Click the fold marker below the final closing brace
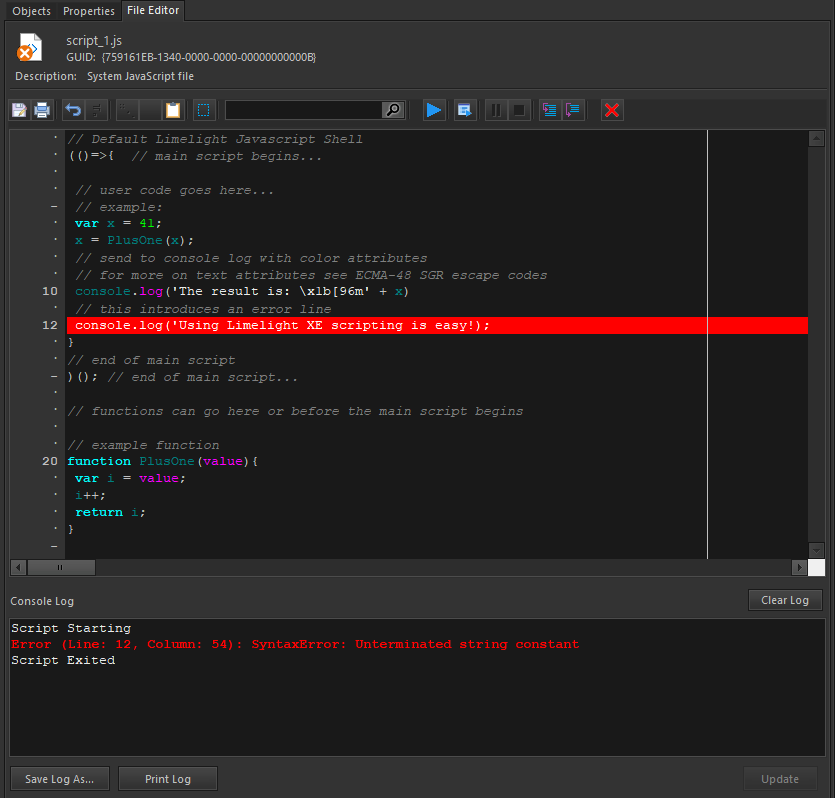This screenshot has width=835, height=798. point(54,546)
